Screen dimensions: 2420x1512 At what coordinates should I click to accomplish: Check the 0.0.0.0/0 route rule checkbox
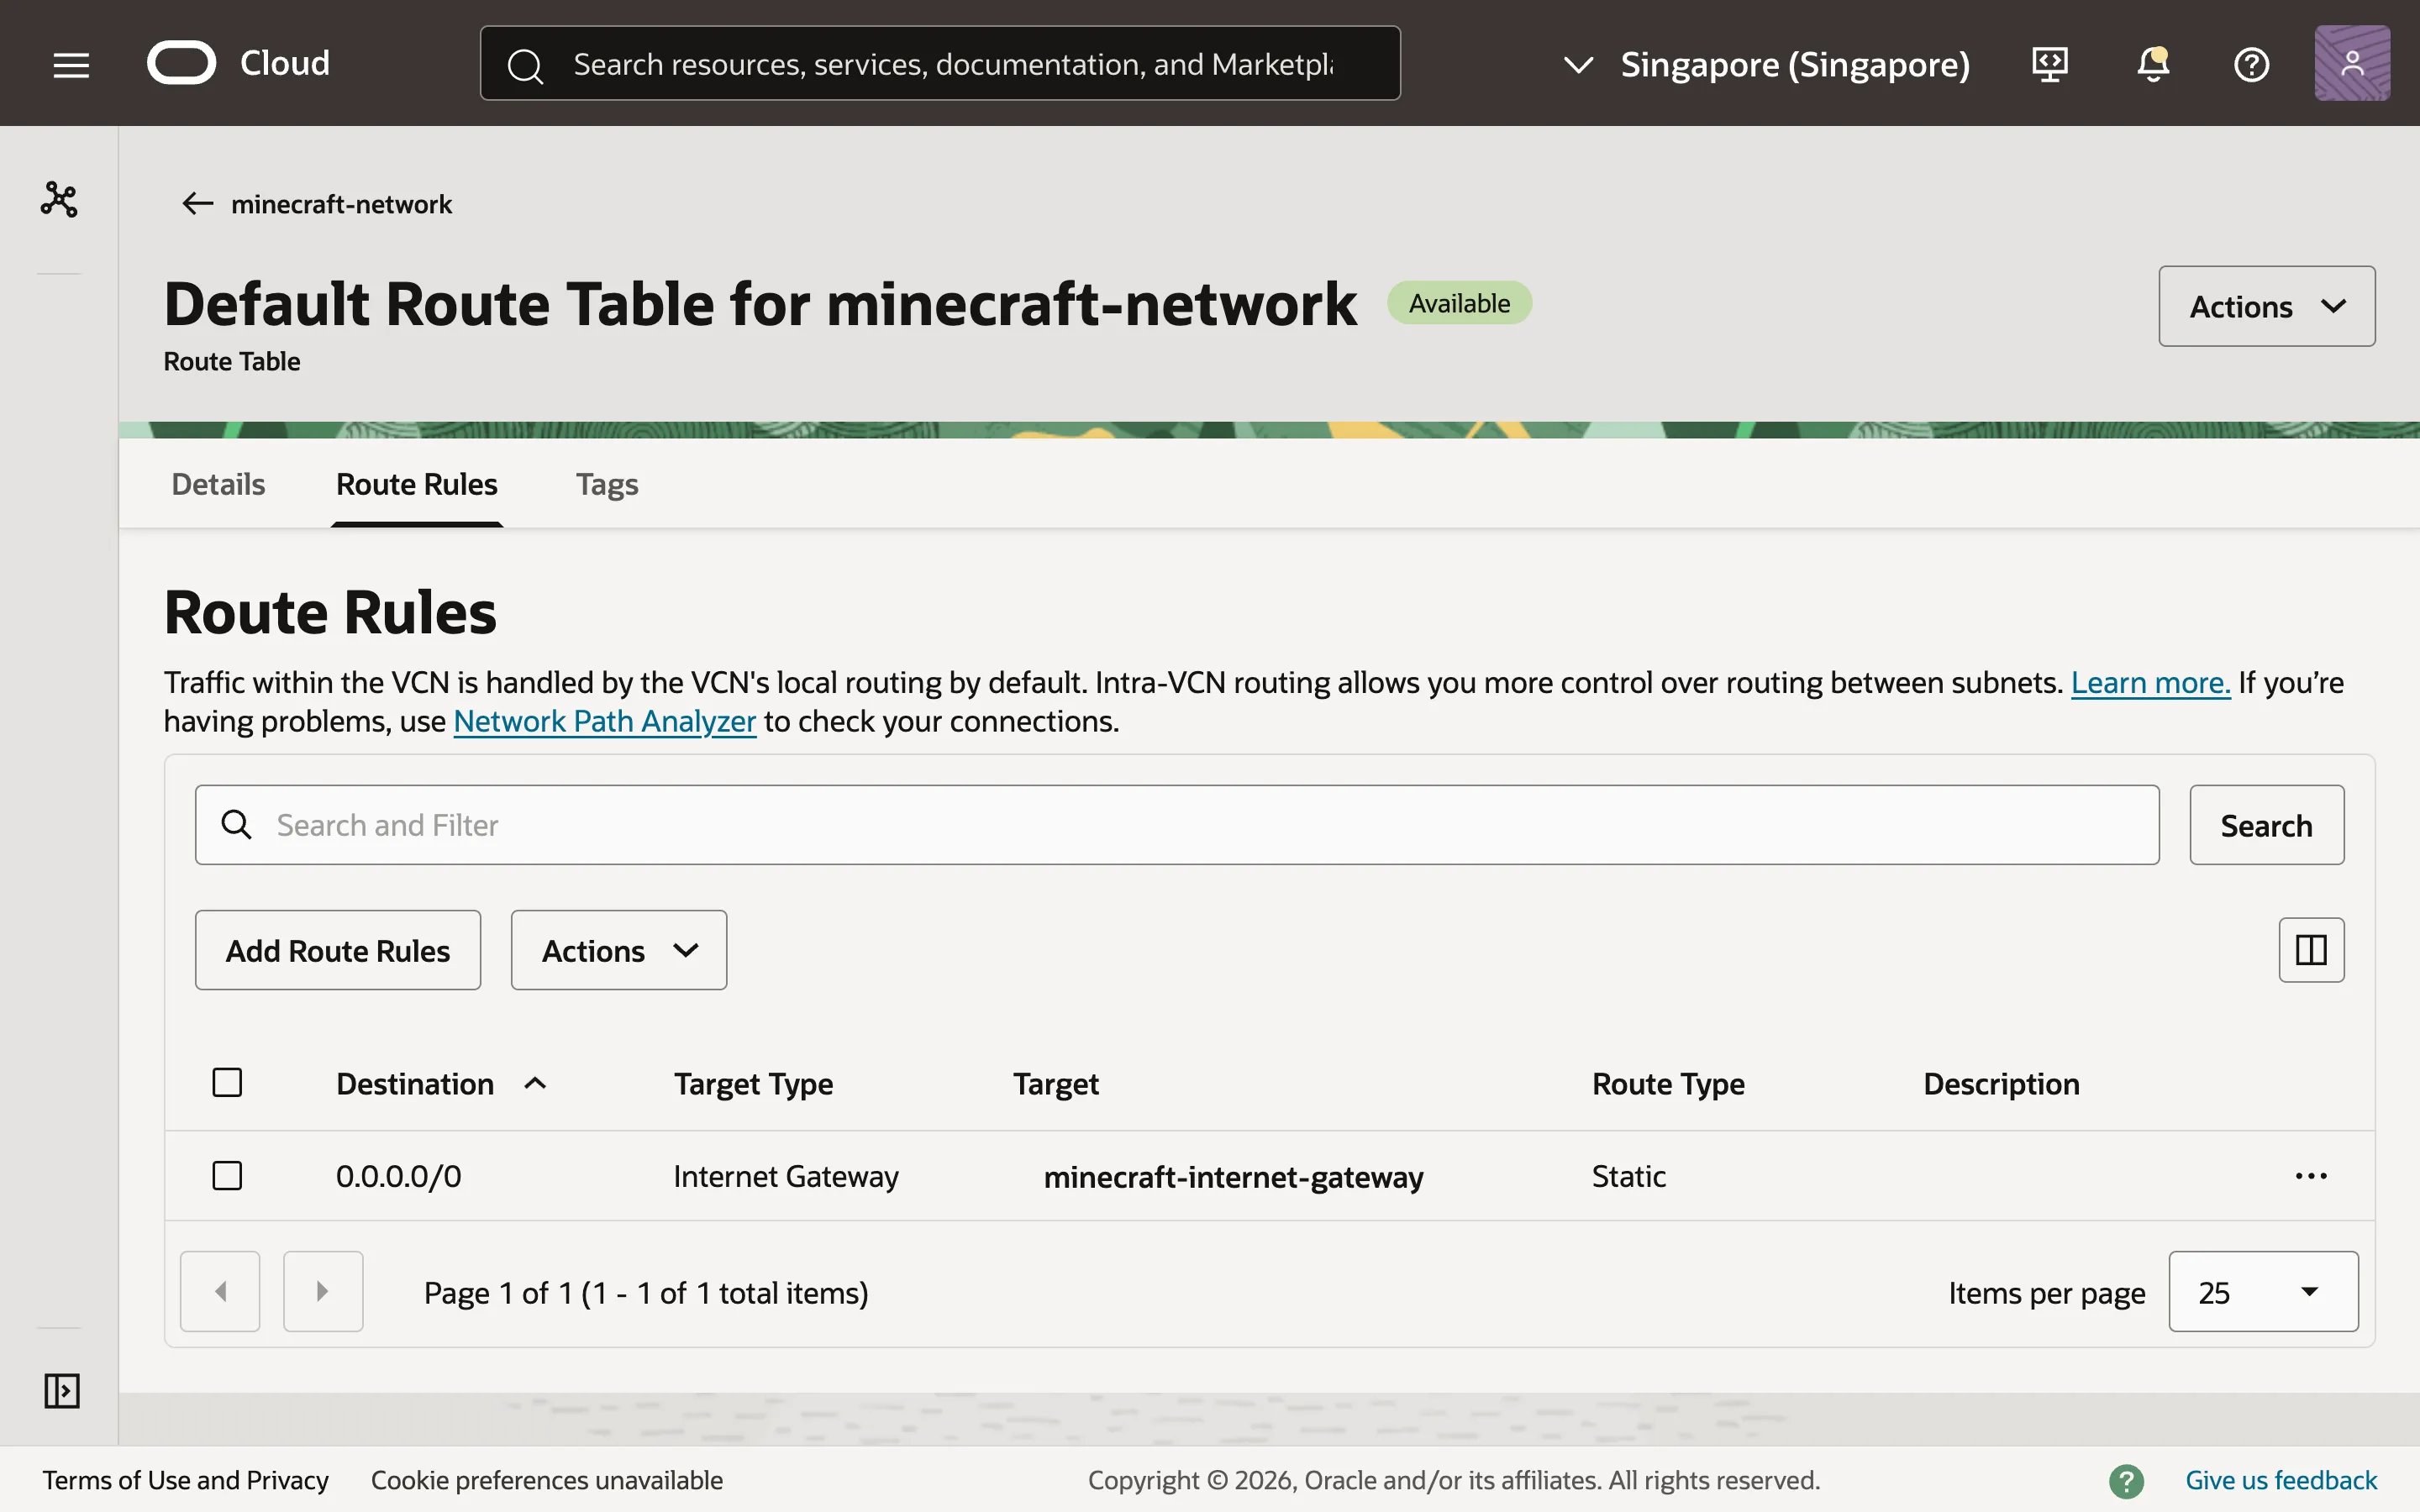tap(227, 1176)
